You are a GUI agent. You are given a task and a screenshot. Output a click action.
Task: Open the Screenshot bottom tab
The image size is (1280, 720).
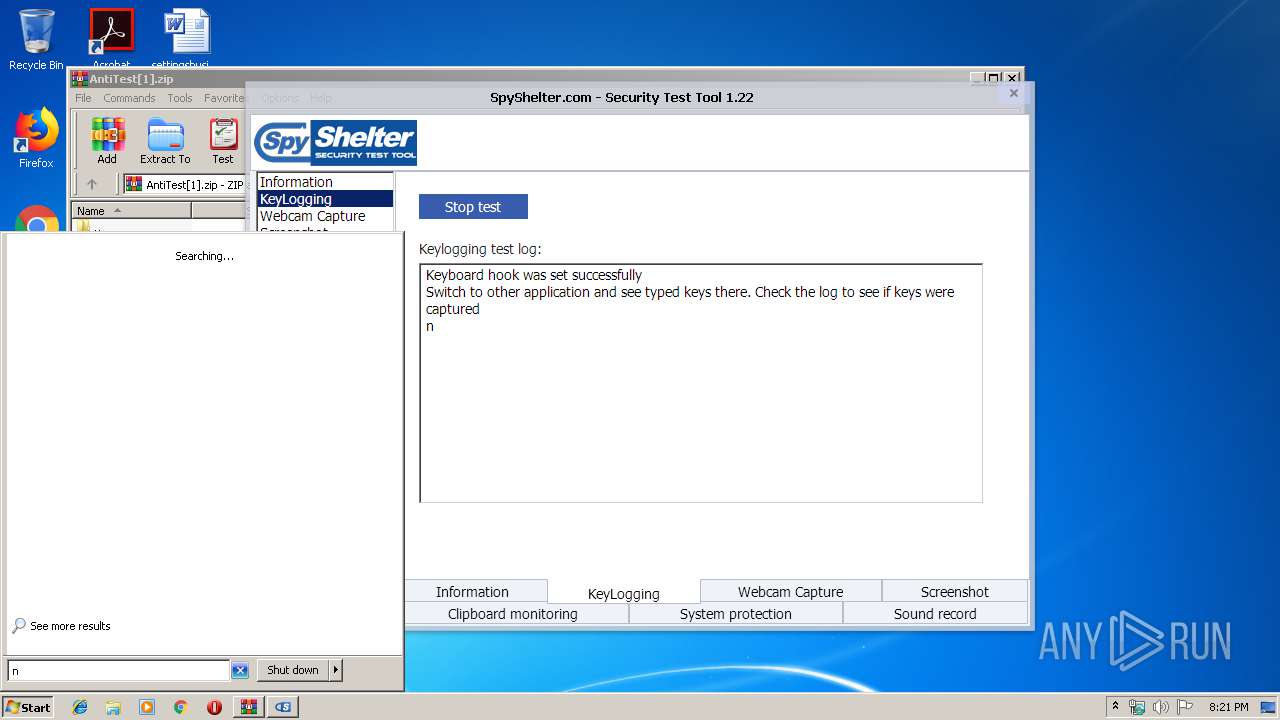pyautogui.click(x=954, y=591)
